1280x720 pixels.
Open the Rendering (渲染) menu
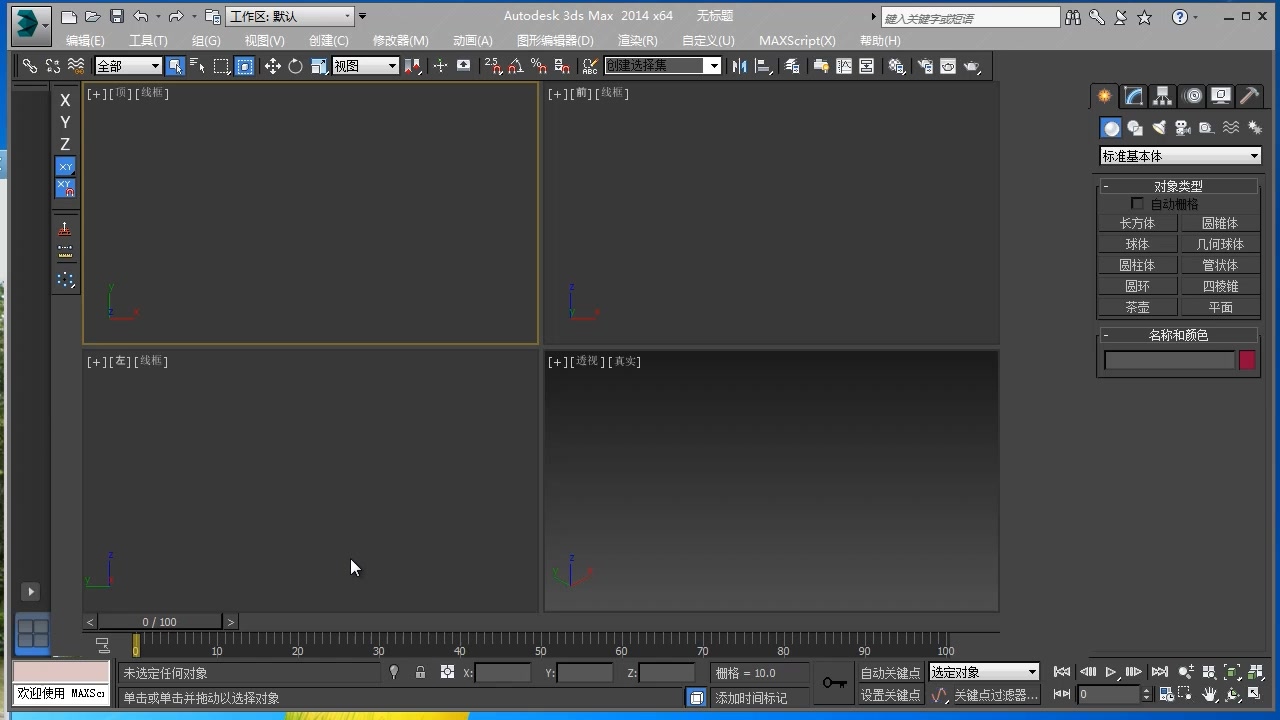click(637, 41)
